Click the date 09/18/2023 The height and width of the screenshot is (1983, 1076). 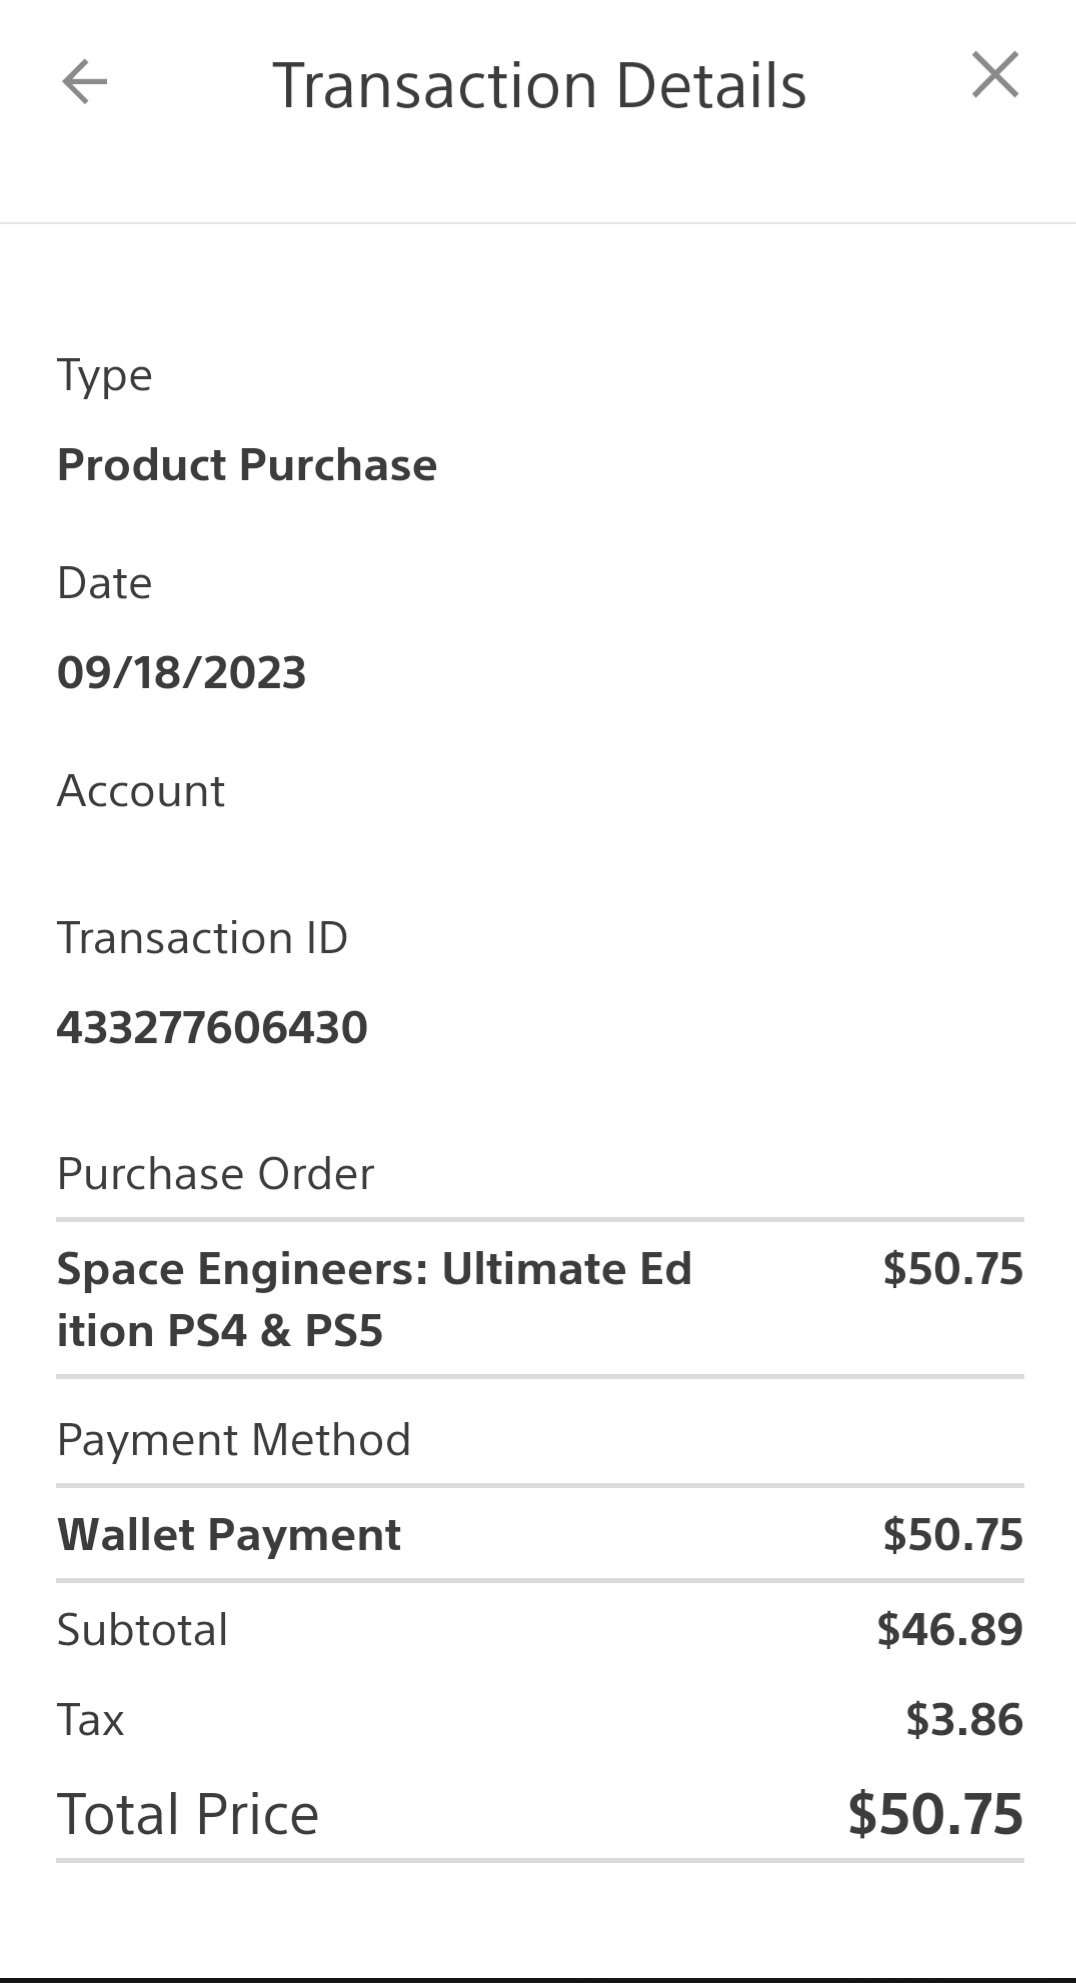(181, 672)
